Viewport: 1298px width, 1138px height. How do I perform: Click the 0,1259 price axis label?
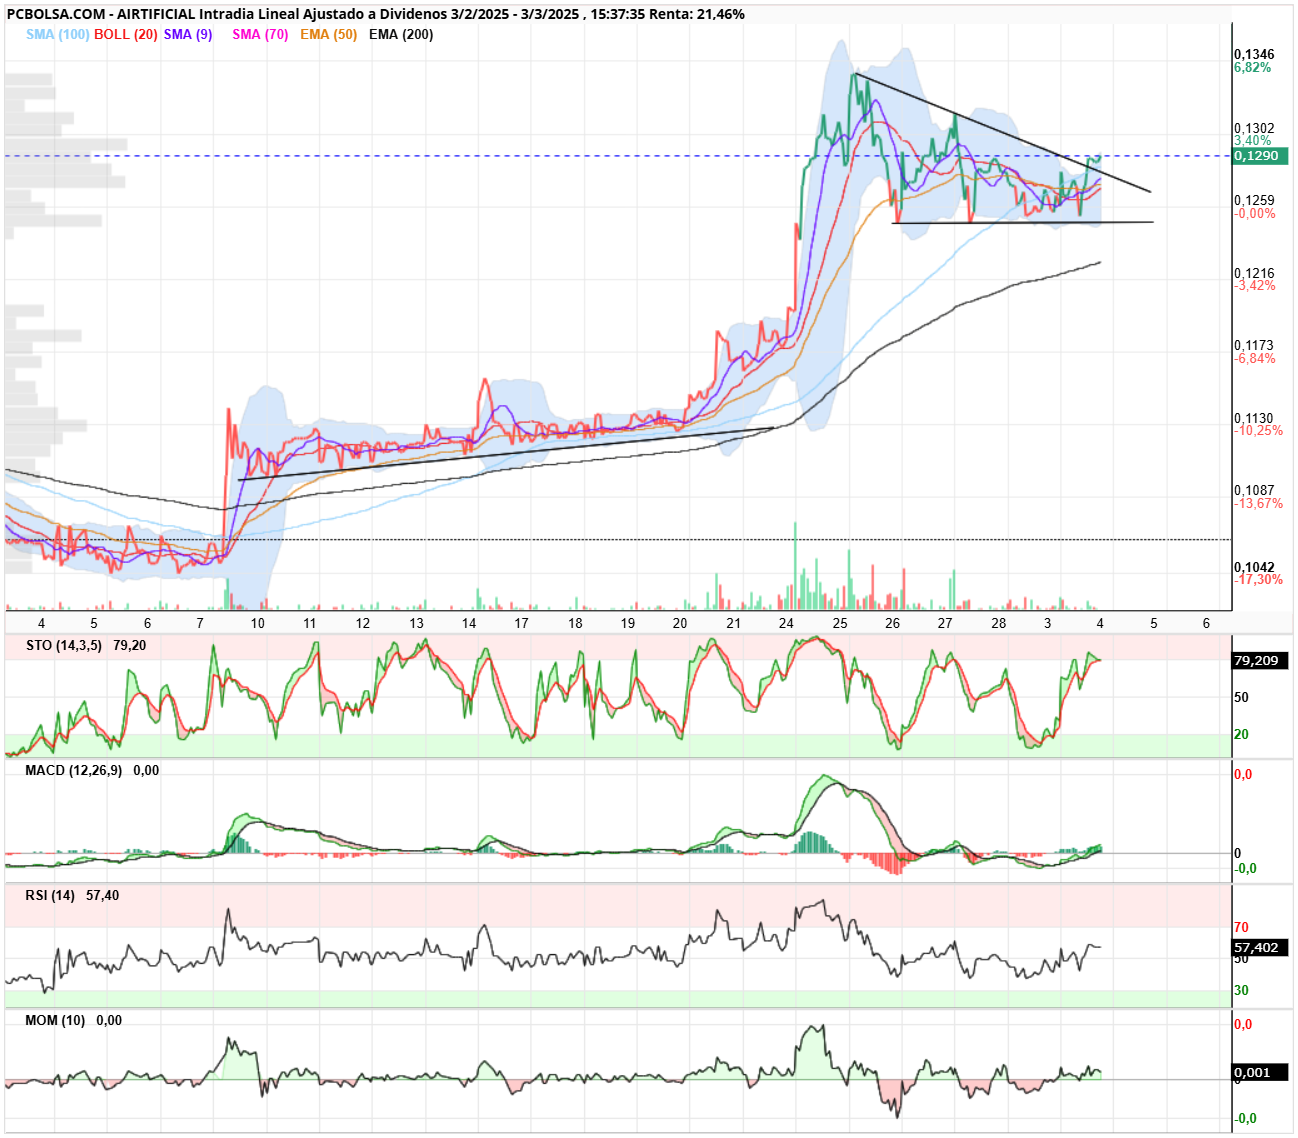tap(1254, 201)
